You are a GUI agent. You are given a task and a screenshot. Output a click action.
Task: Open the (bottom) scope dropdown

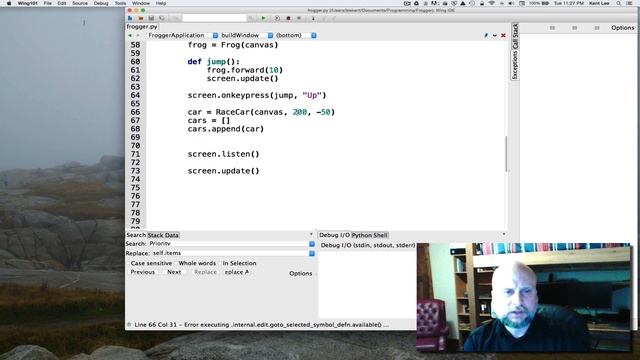point(314,36)
